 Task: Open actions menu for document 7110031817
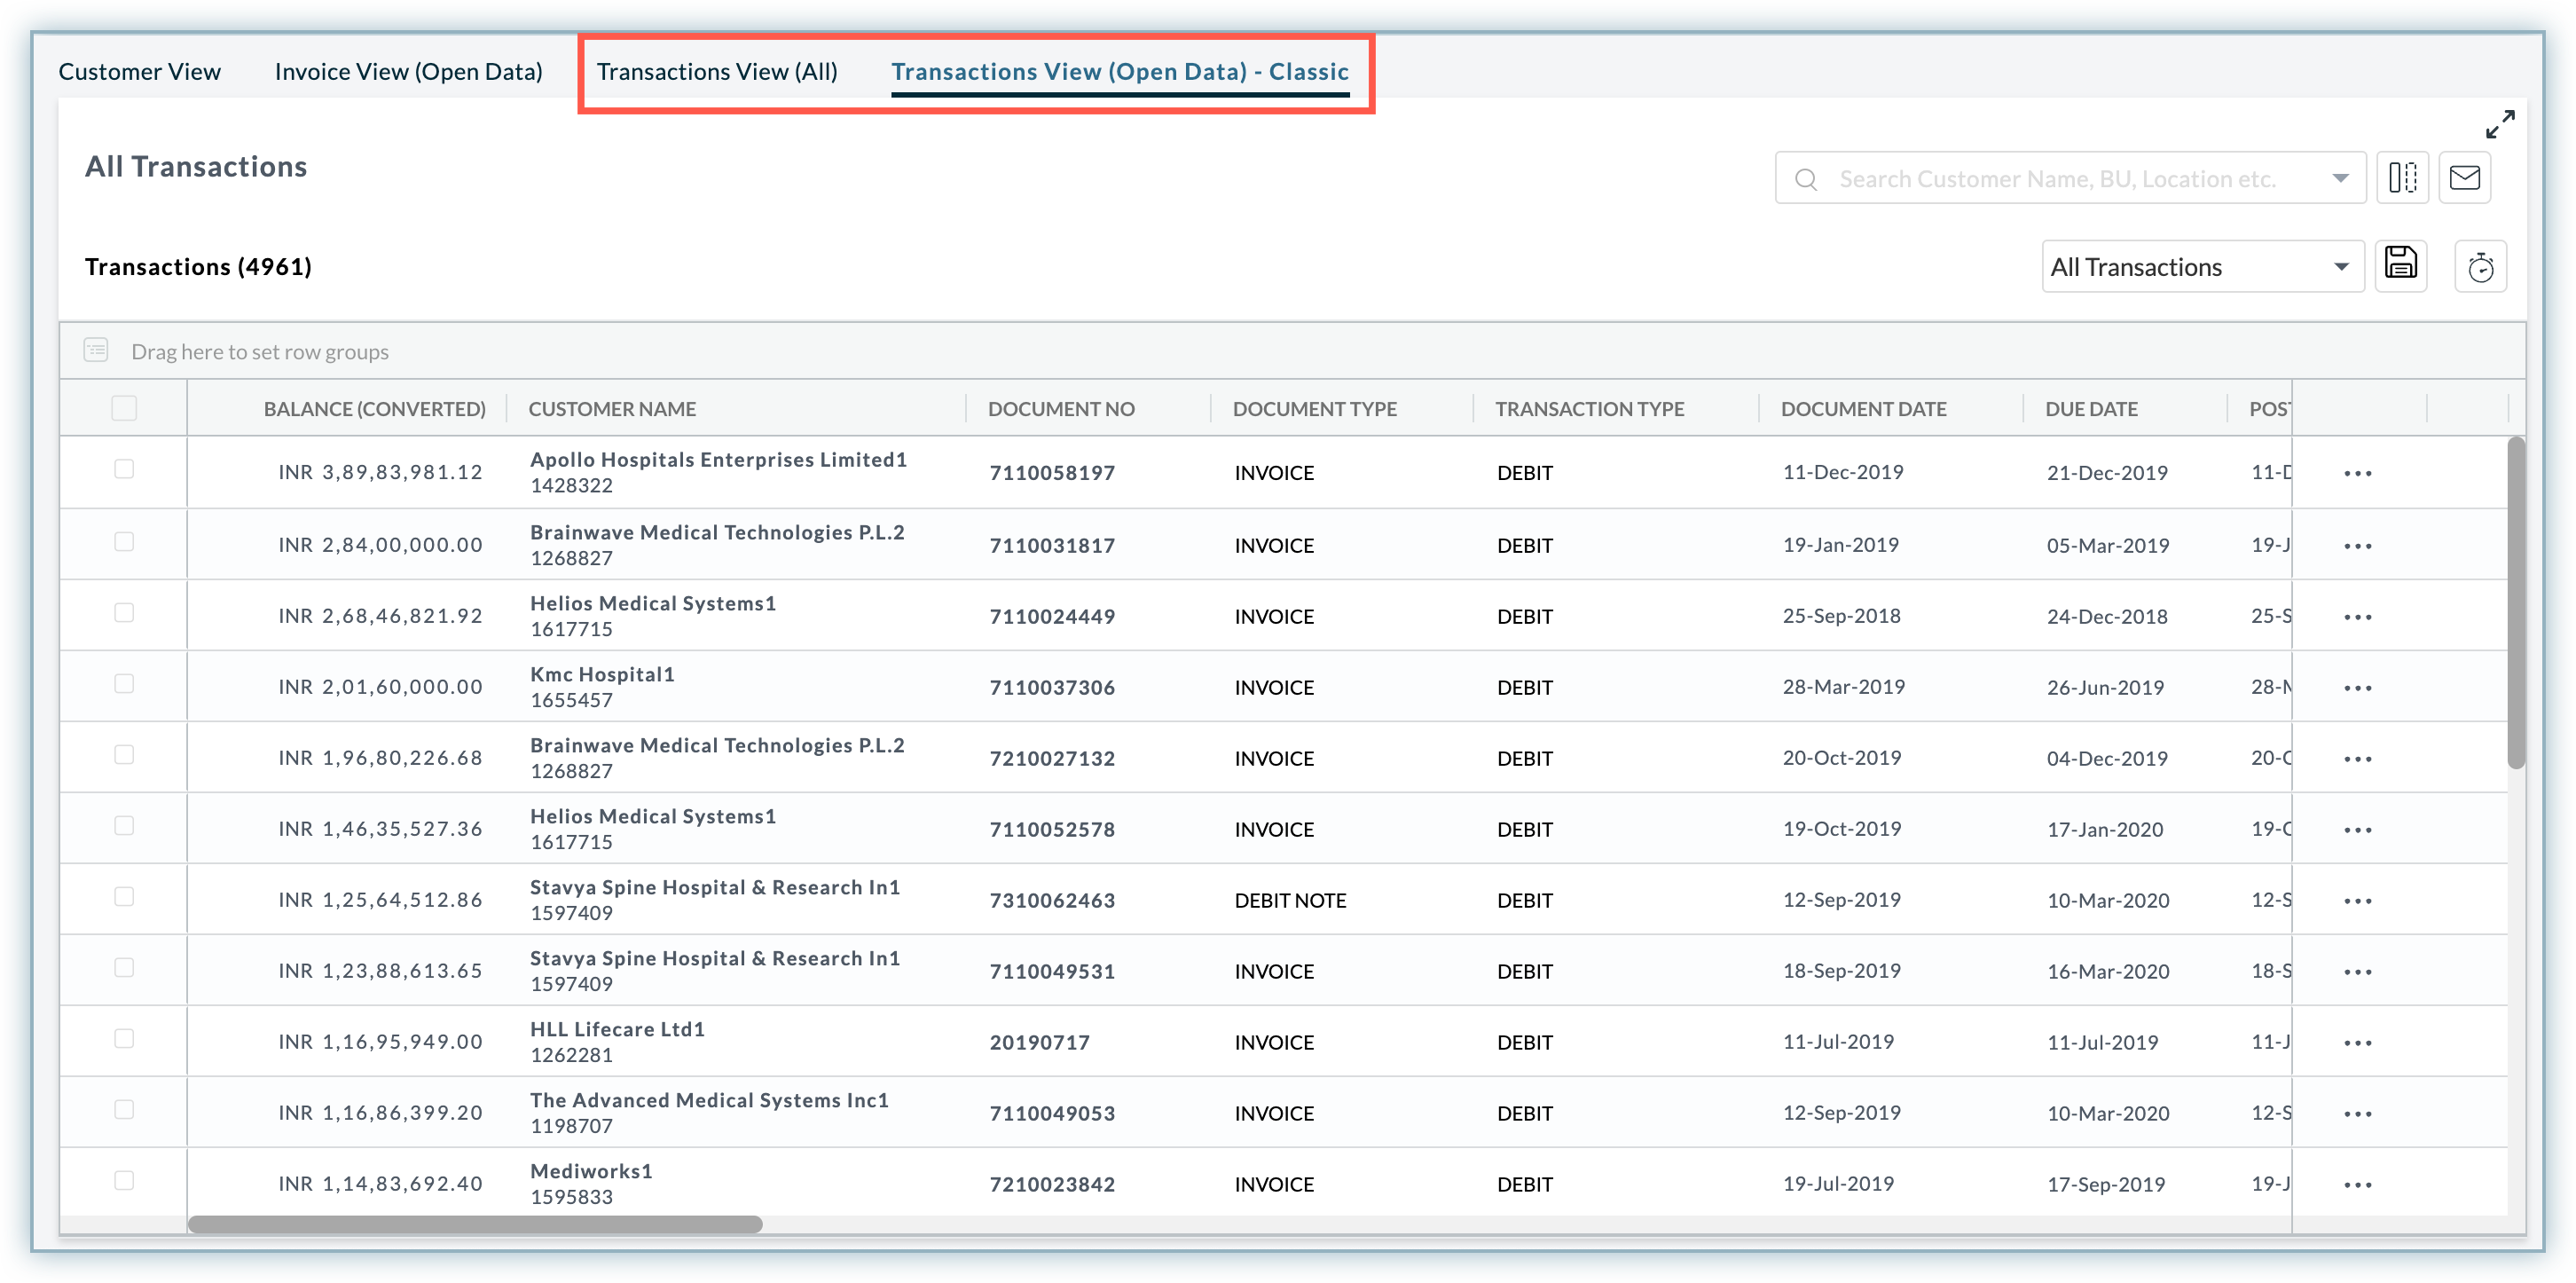2357,546
